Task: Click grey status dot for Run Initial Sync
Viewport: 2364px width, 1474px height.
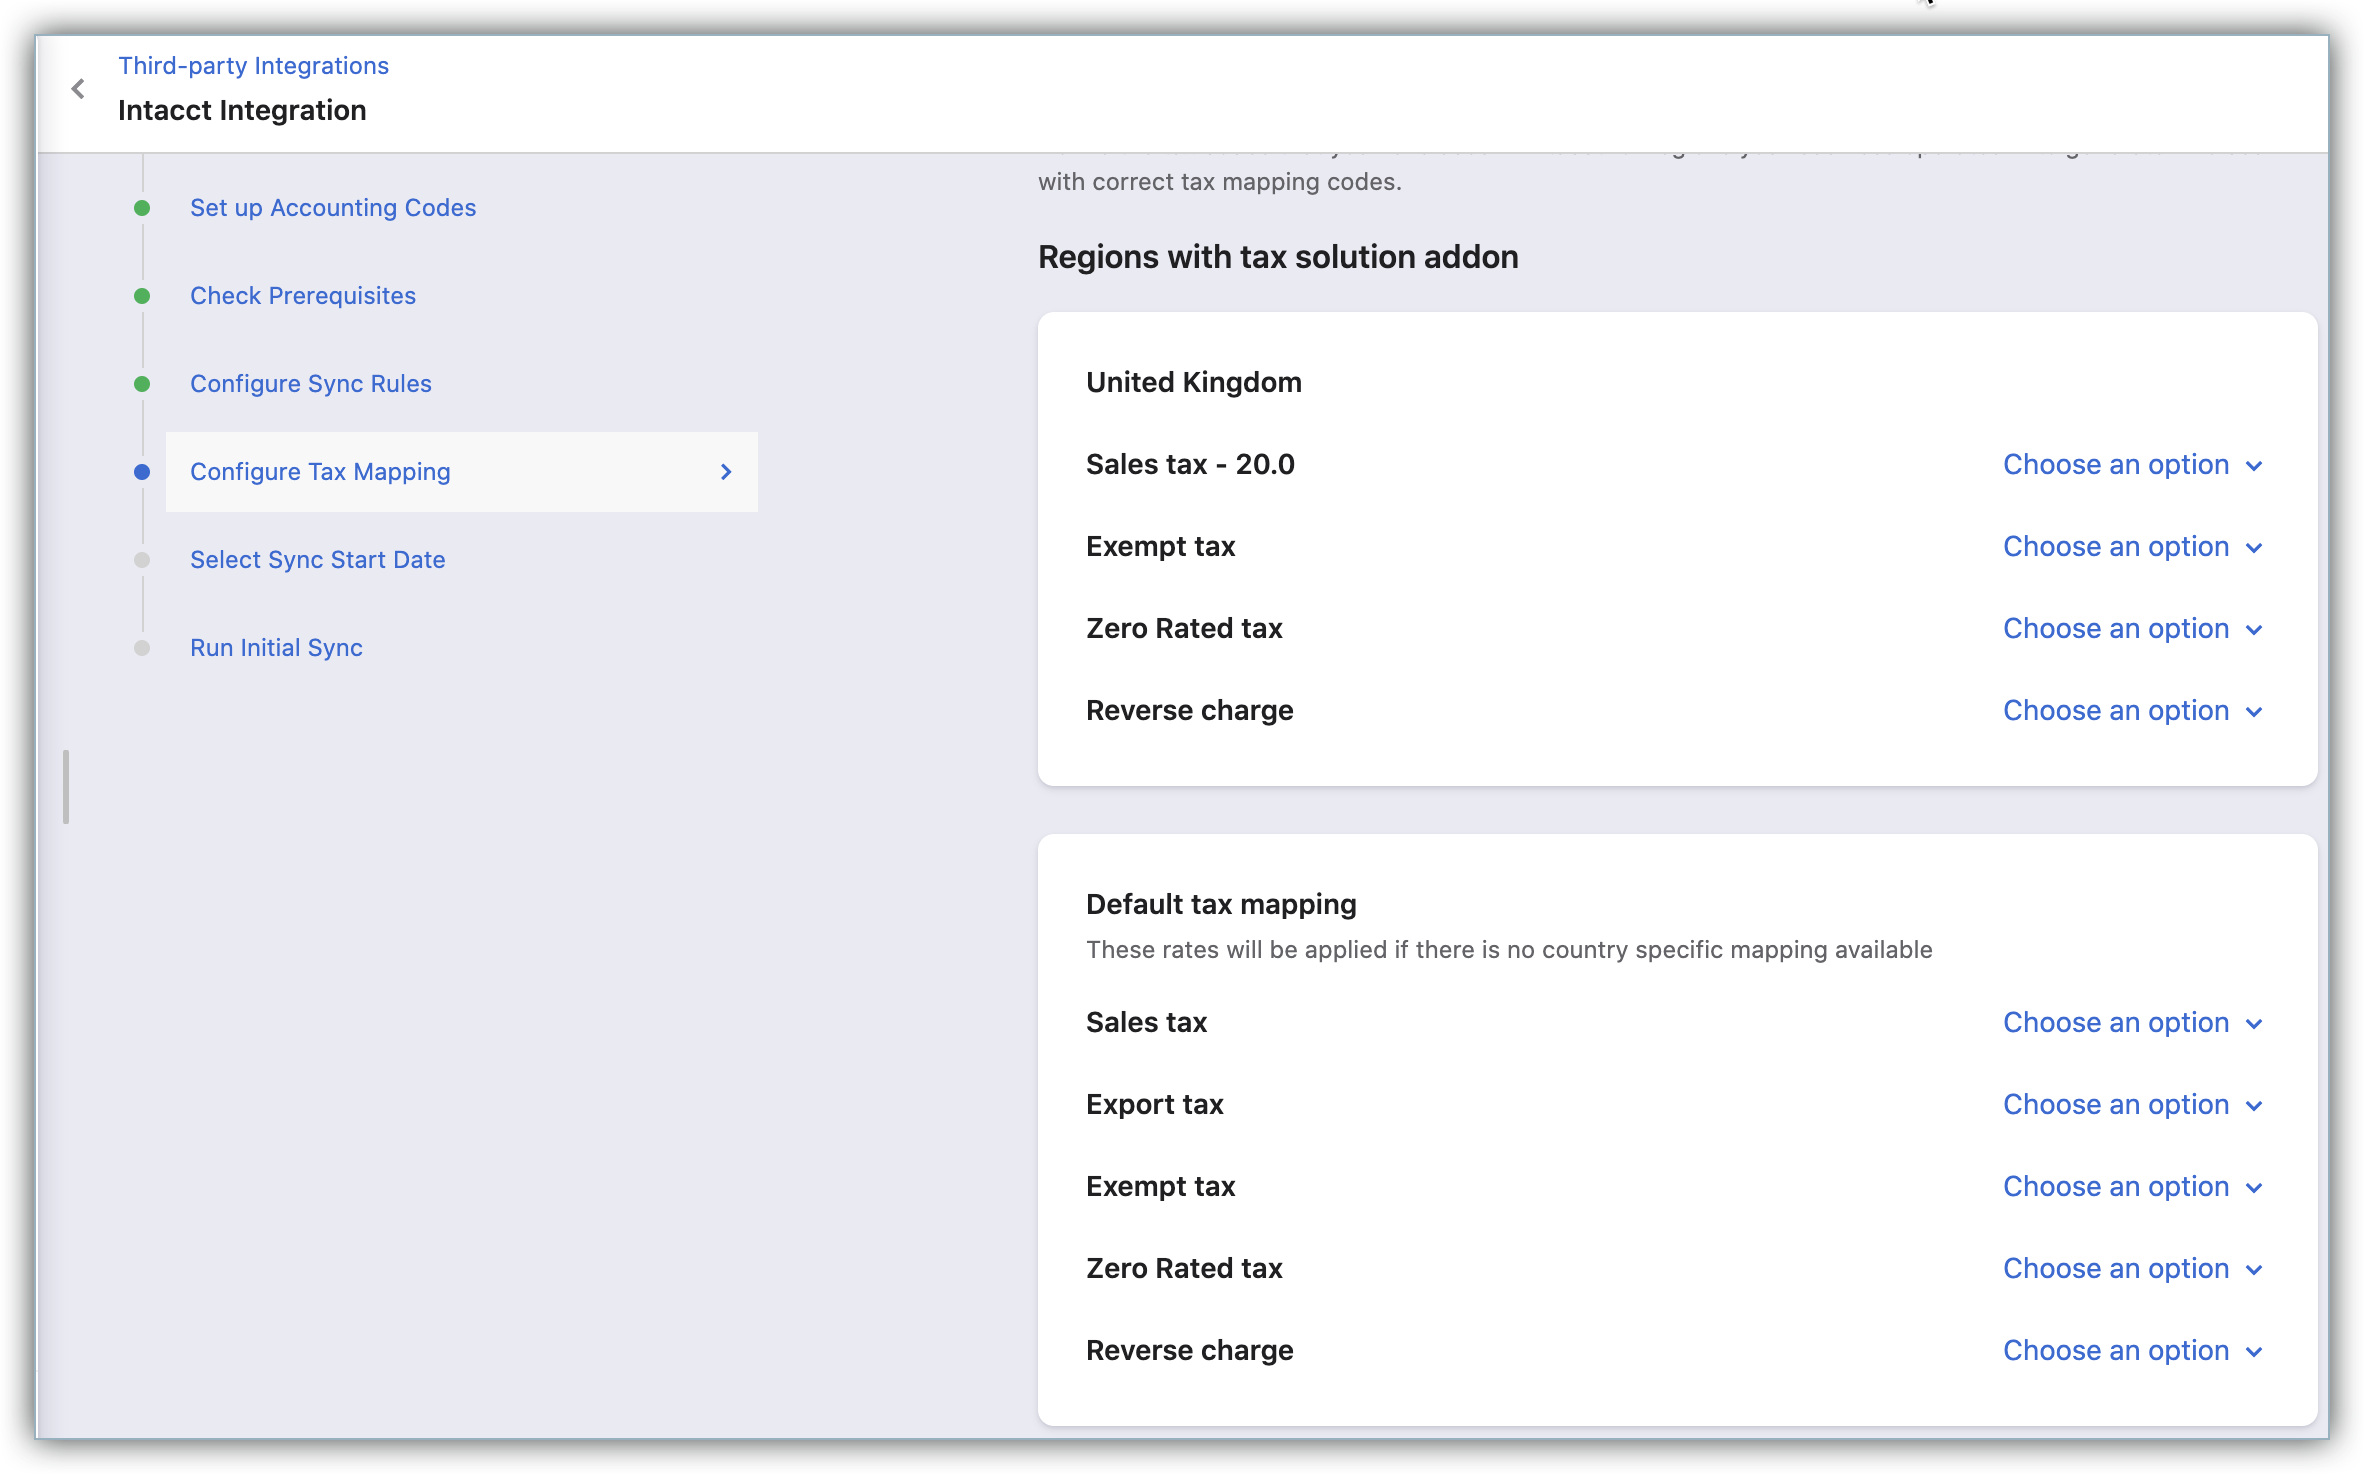Action: click(142, 648)
